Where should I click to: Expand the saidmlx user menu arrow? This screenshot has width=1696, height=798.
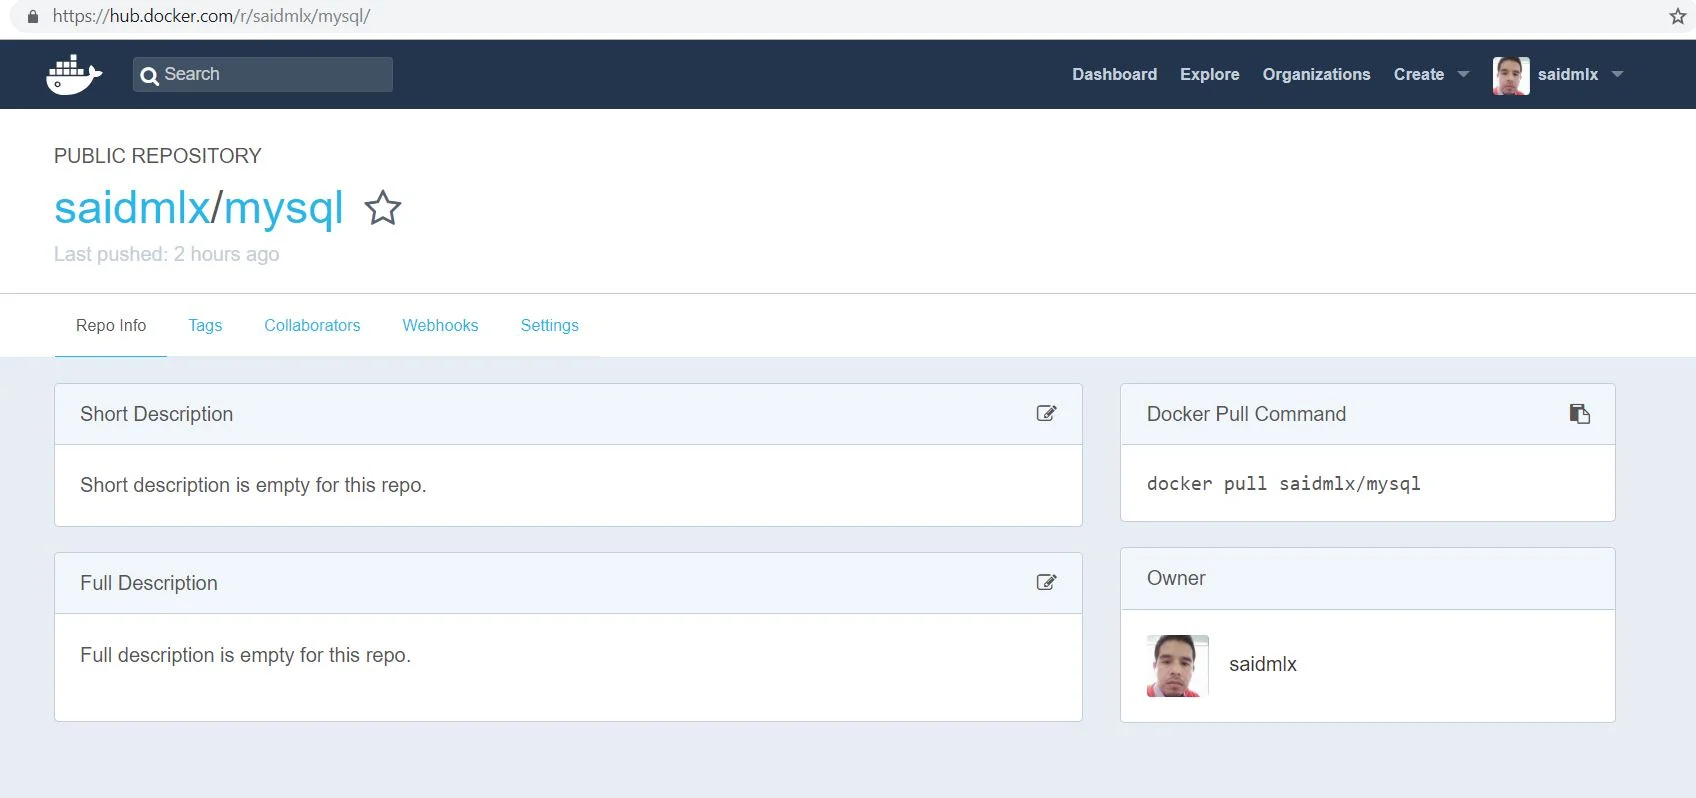[1617, 74]
